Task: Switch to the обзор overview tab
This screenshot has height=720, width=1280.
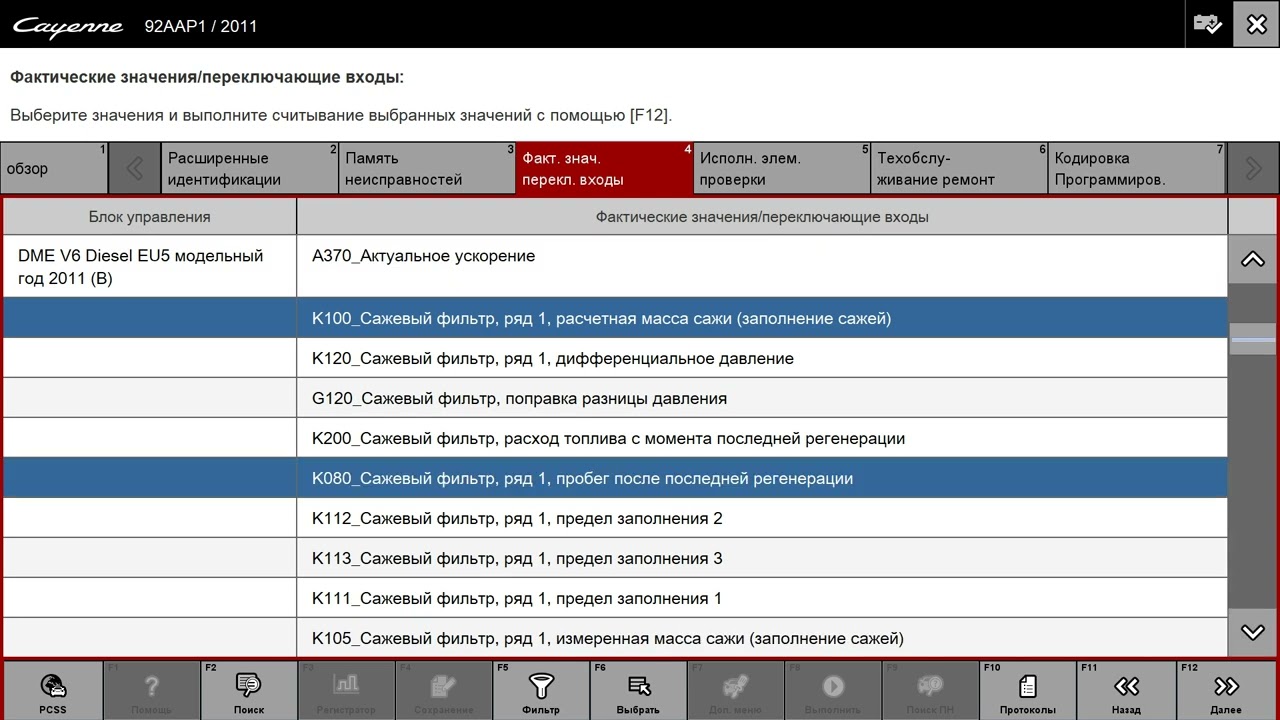Action: click(54, 168)
